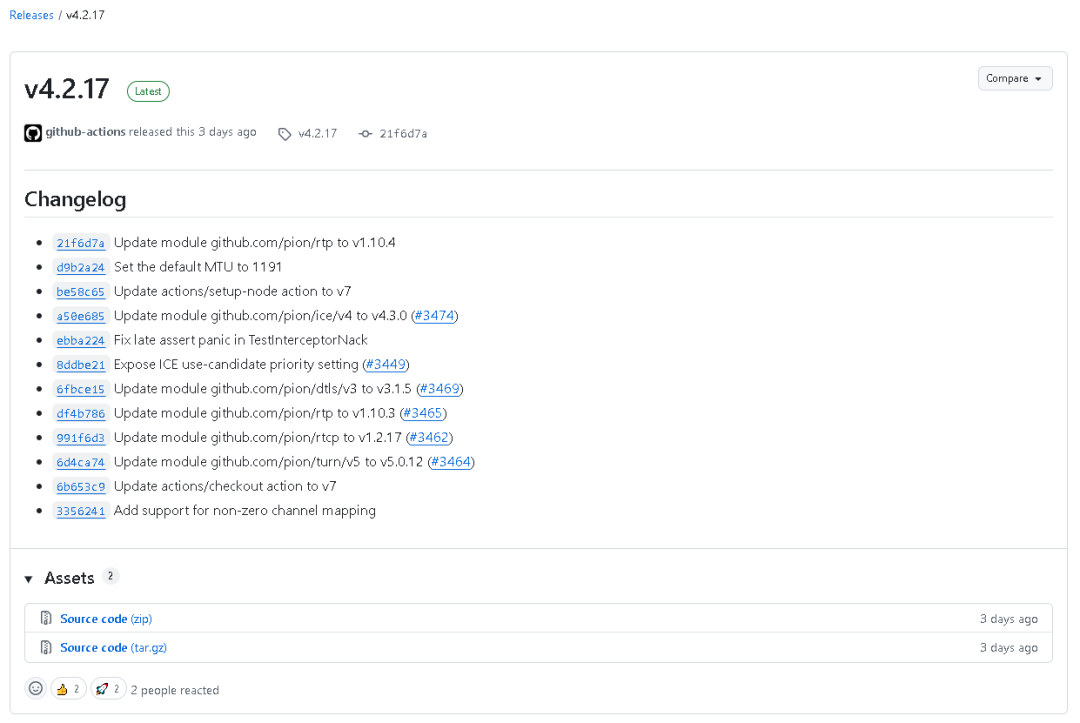Toggle the rocket reaction

[x=109, y=689]
